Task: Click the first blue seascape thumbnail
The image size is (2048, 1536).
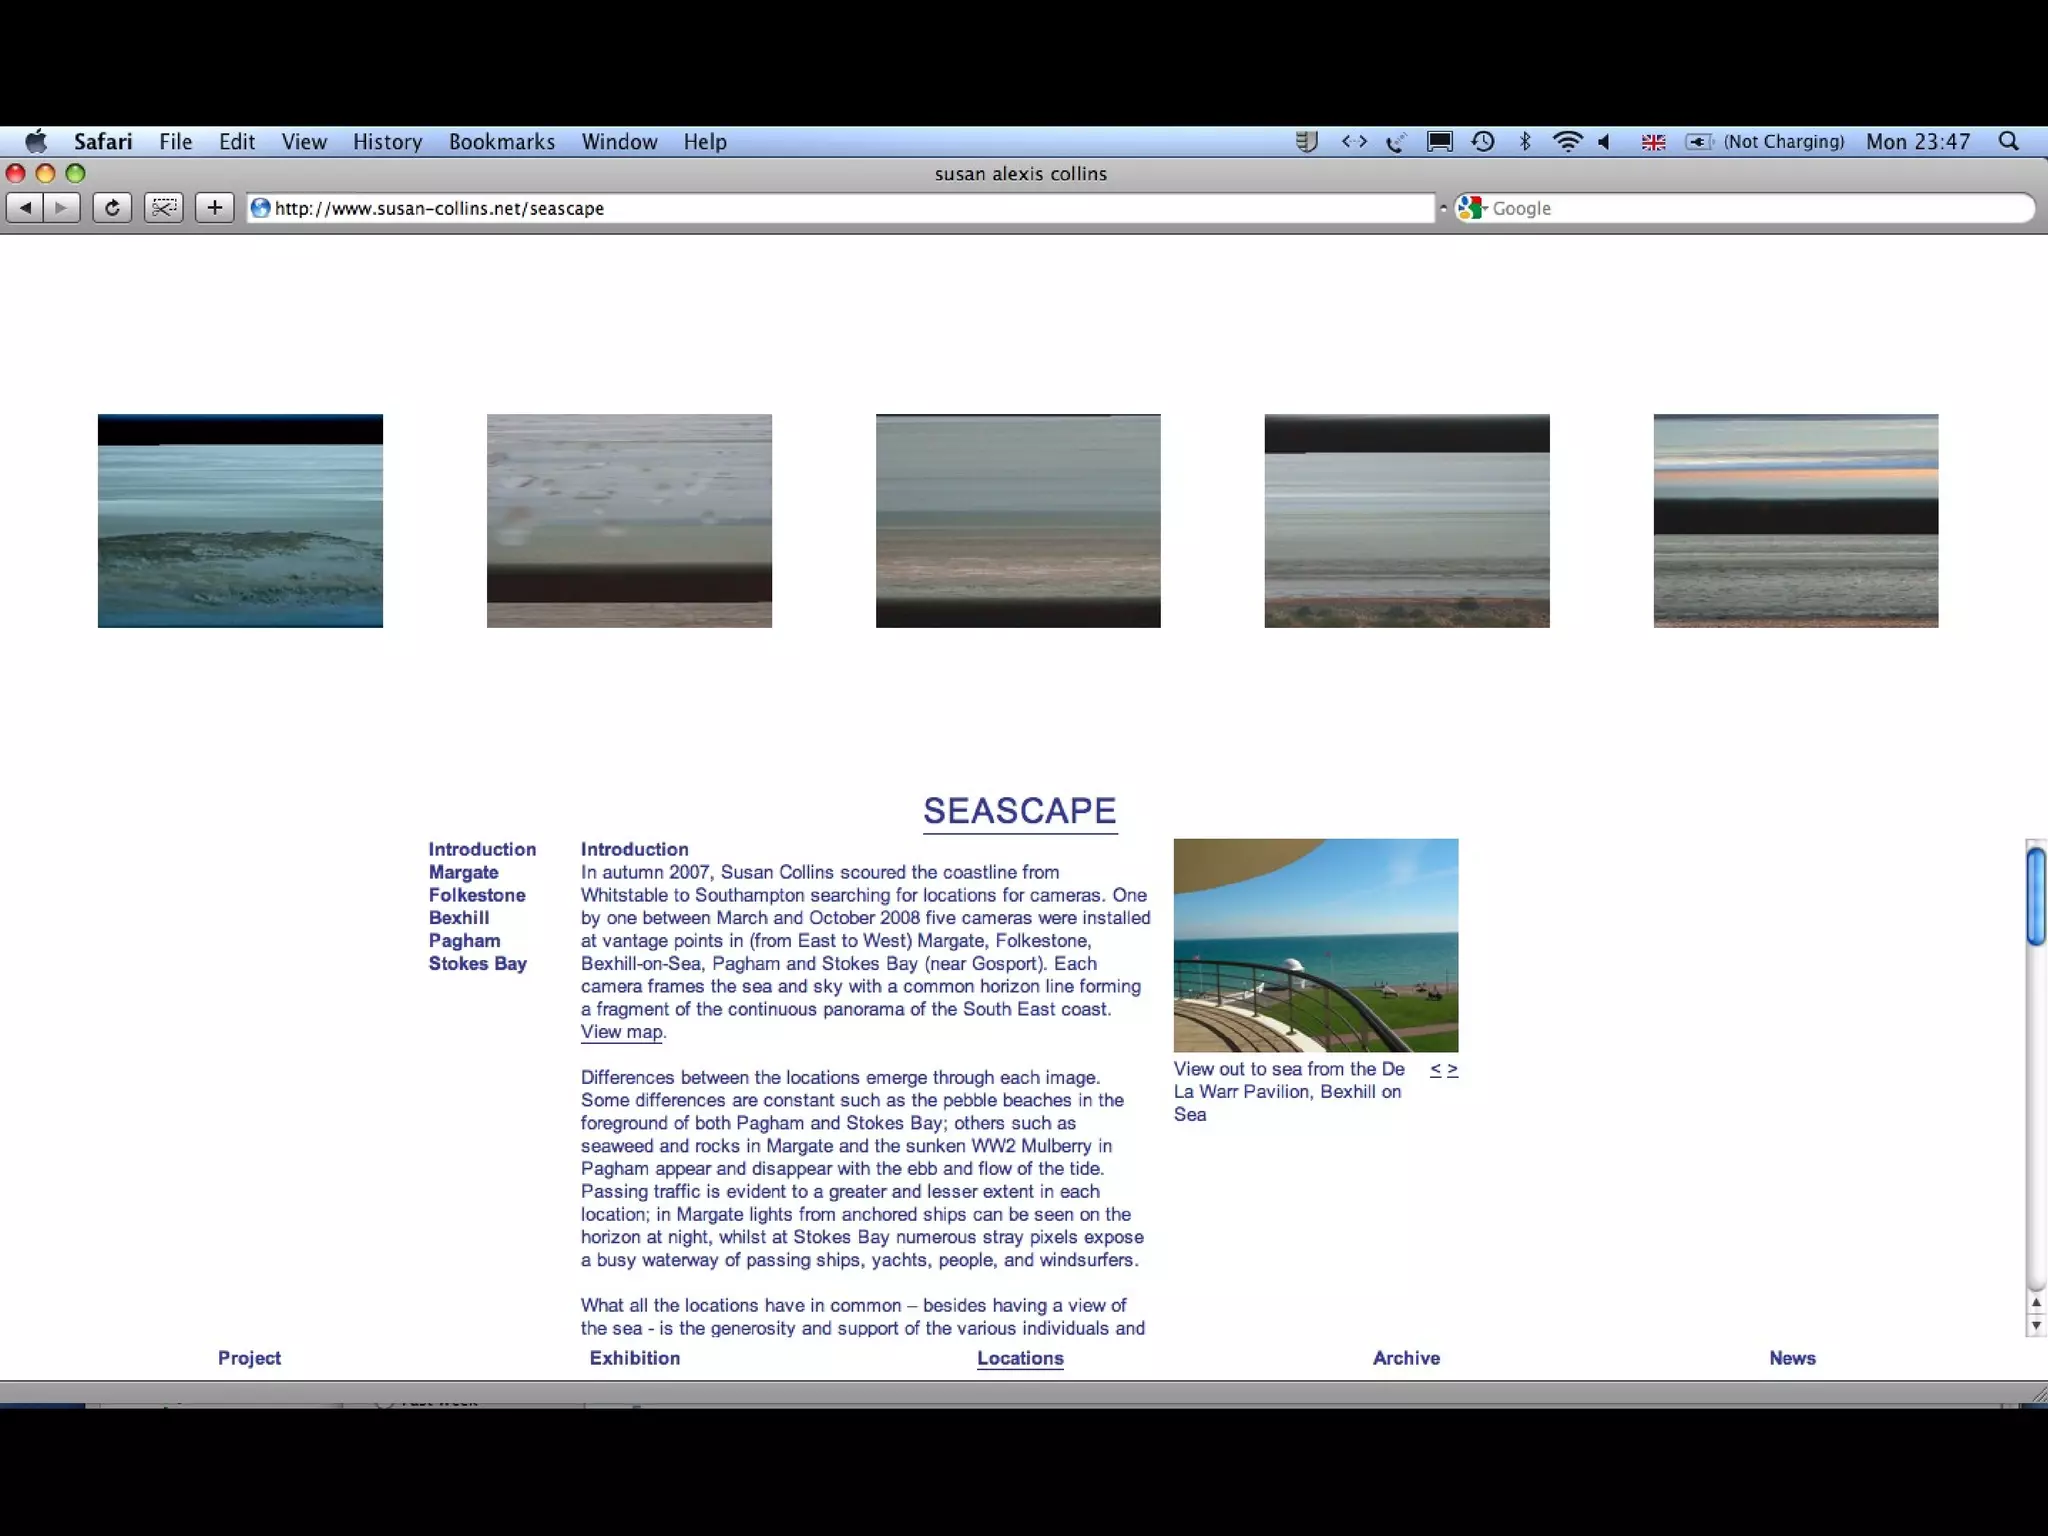Action: [240, 521]
